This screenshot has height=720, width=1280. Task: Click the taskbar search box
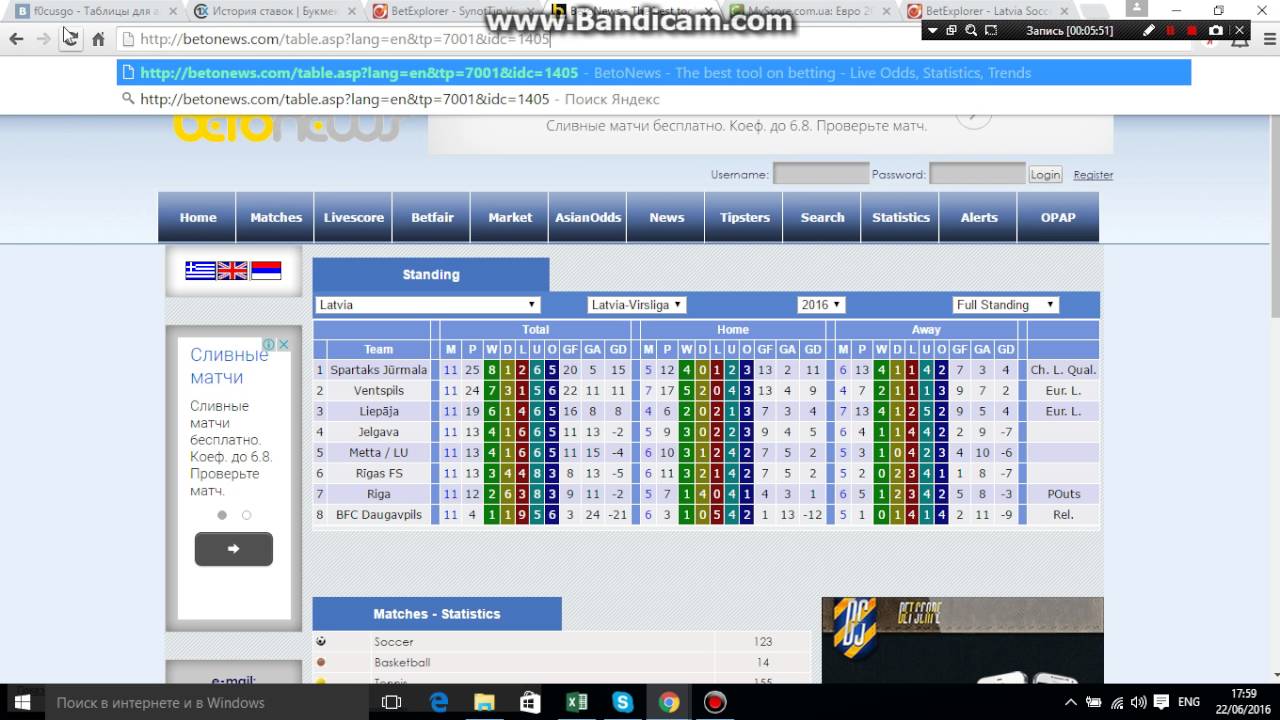coord(207,702)
